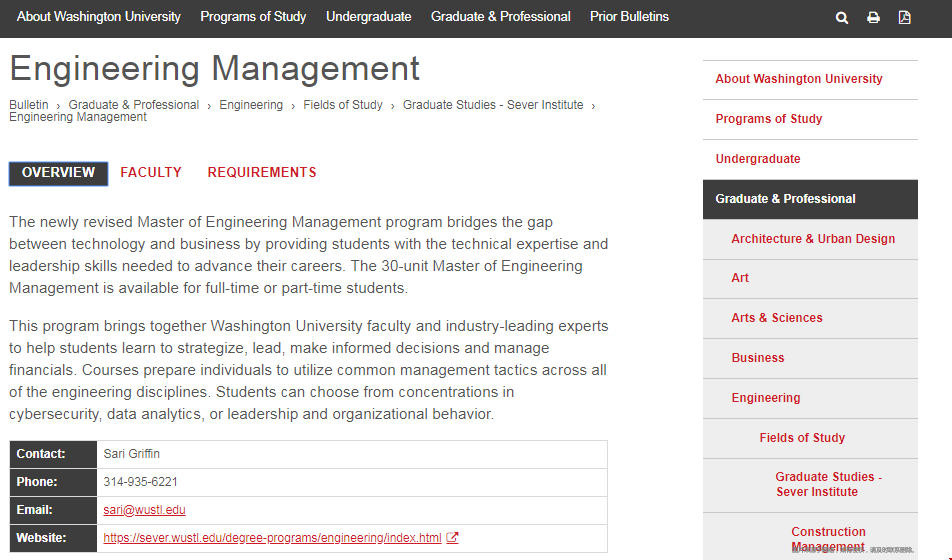The width and height of the screenshot is (952, 560).
Task: Click the Engineering Management page heading
Action: pos(214,68)
